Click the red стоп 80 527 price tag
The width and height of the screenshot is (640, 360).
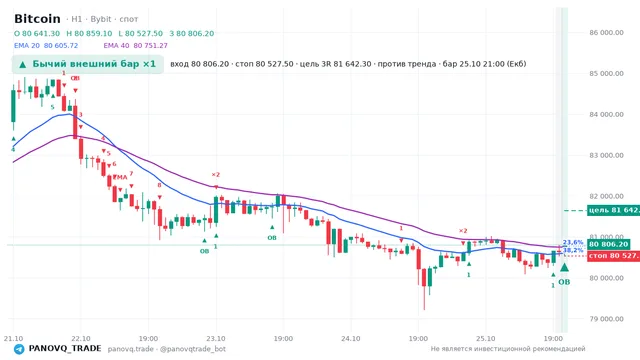(x=613, y=256)
